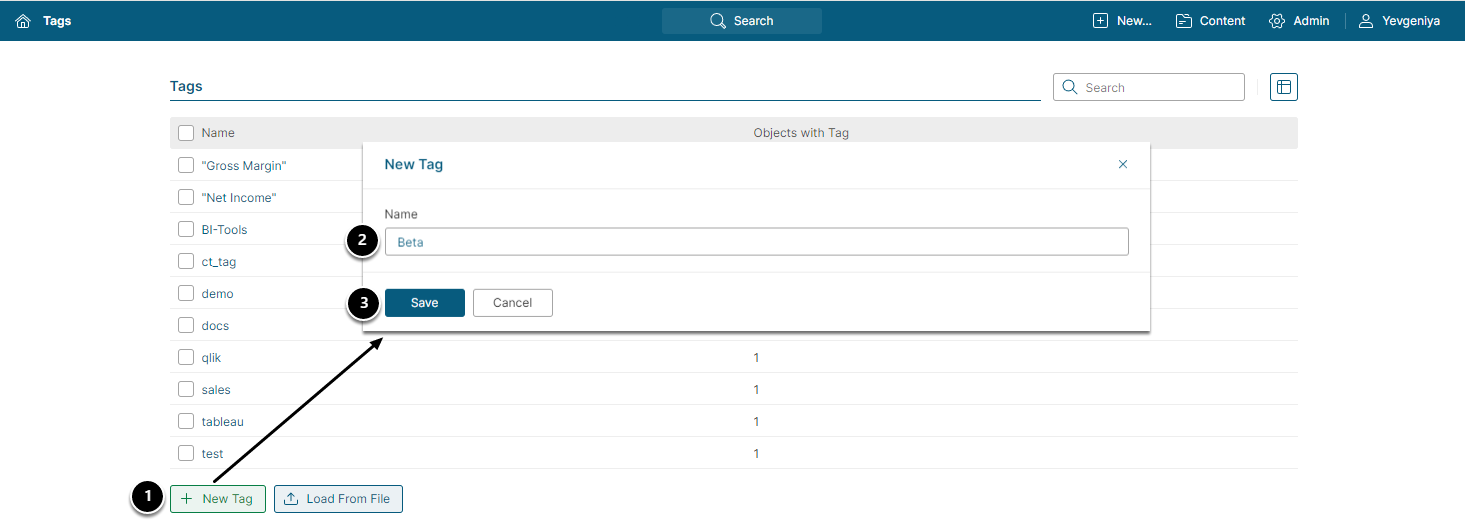The height and width of the screenshot is (531, 1465).
Task: Click the Admin gear icon
Action: coord(1277,21)
